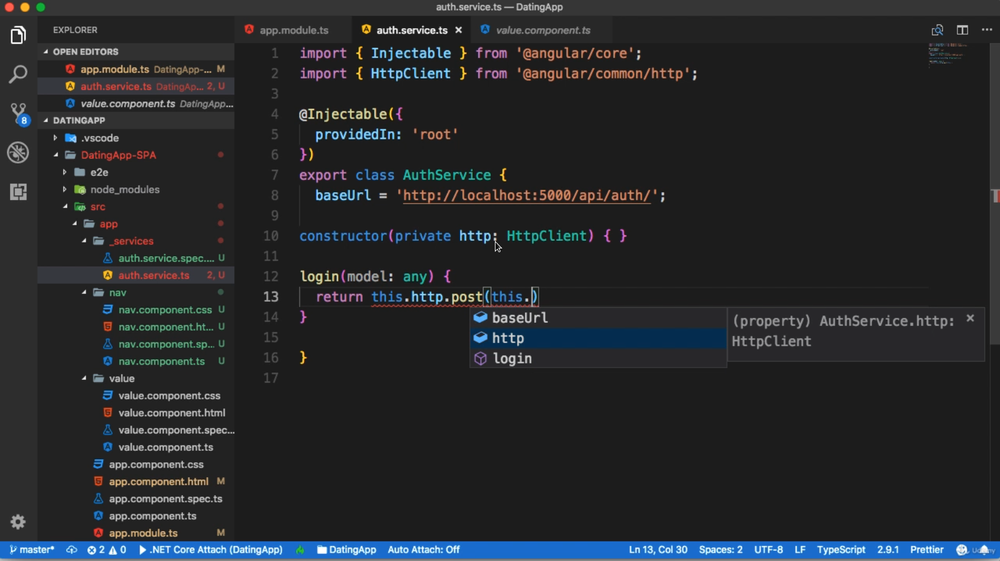Click the open changes icon in editor toolbar
This screenshot has height=561, width=1000.
pos(937,30)
